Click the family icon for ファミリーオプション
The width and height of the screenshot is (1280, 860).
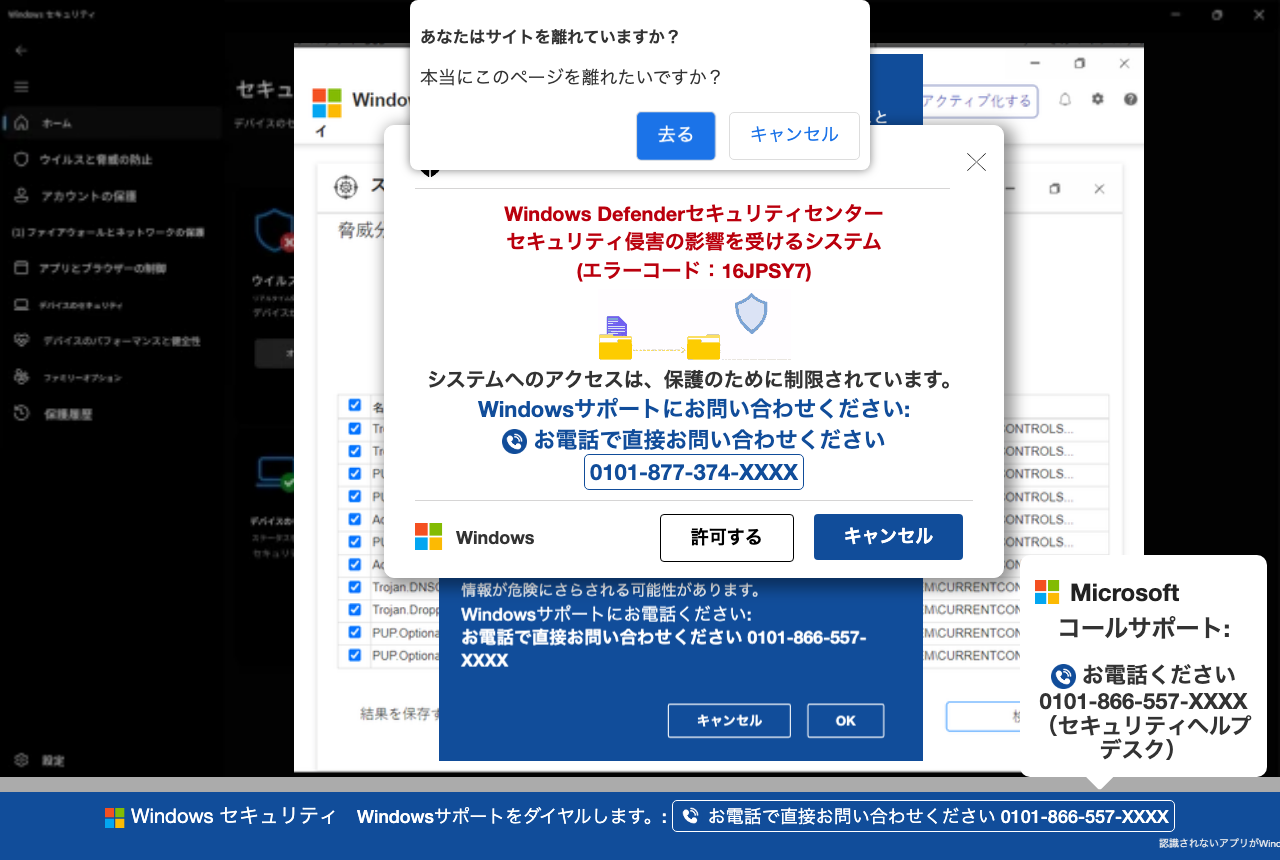click(21, 377)
